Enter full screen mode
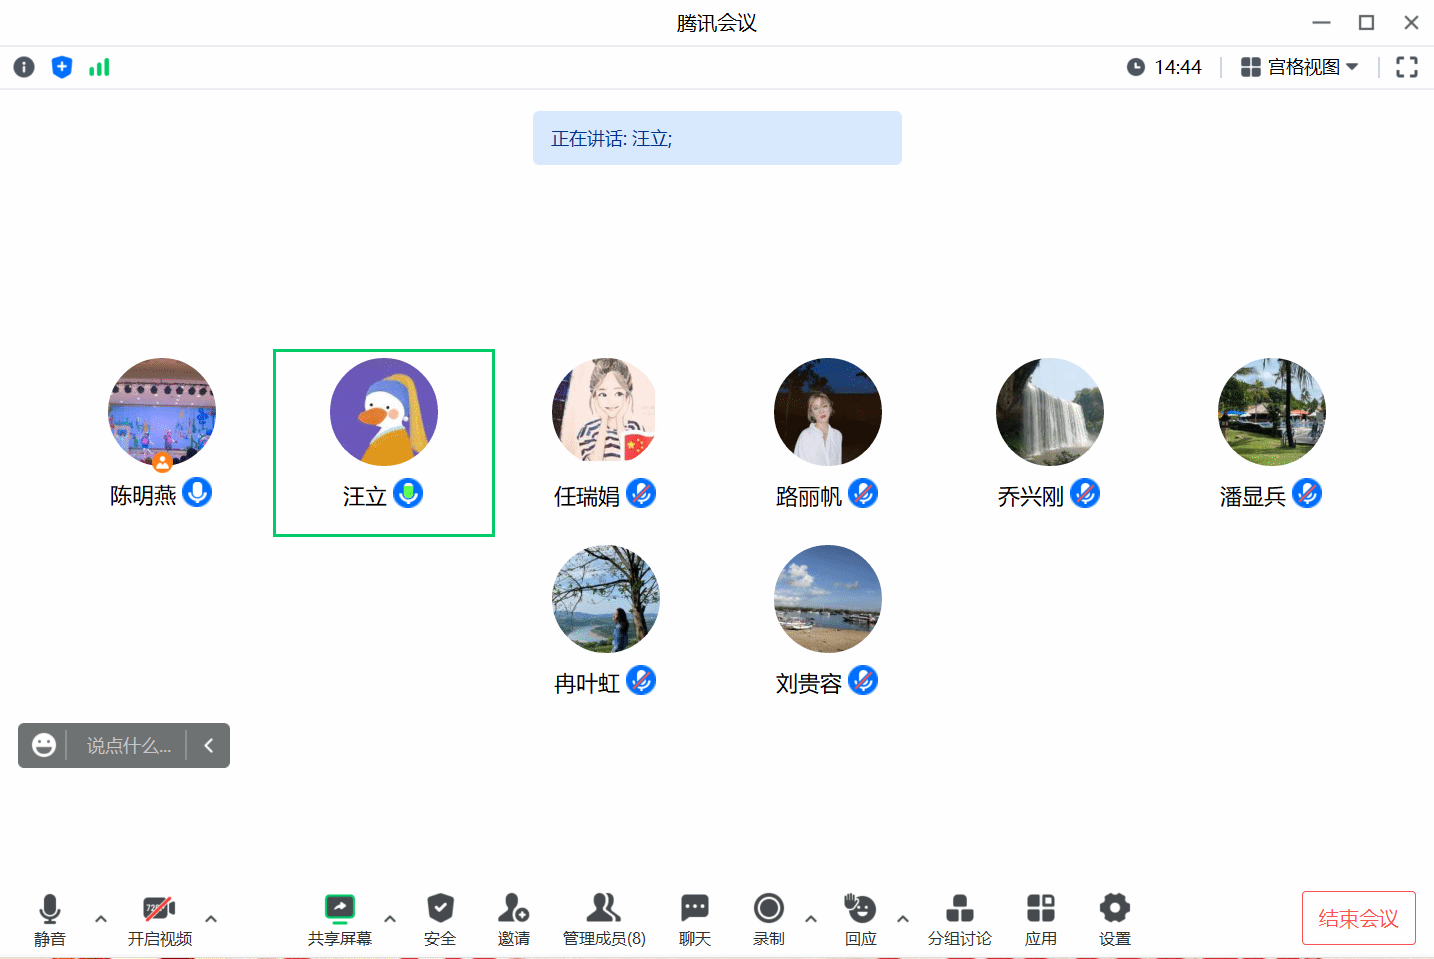 tap(1406, 67)
